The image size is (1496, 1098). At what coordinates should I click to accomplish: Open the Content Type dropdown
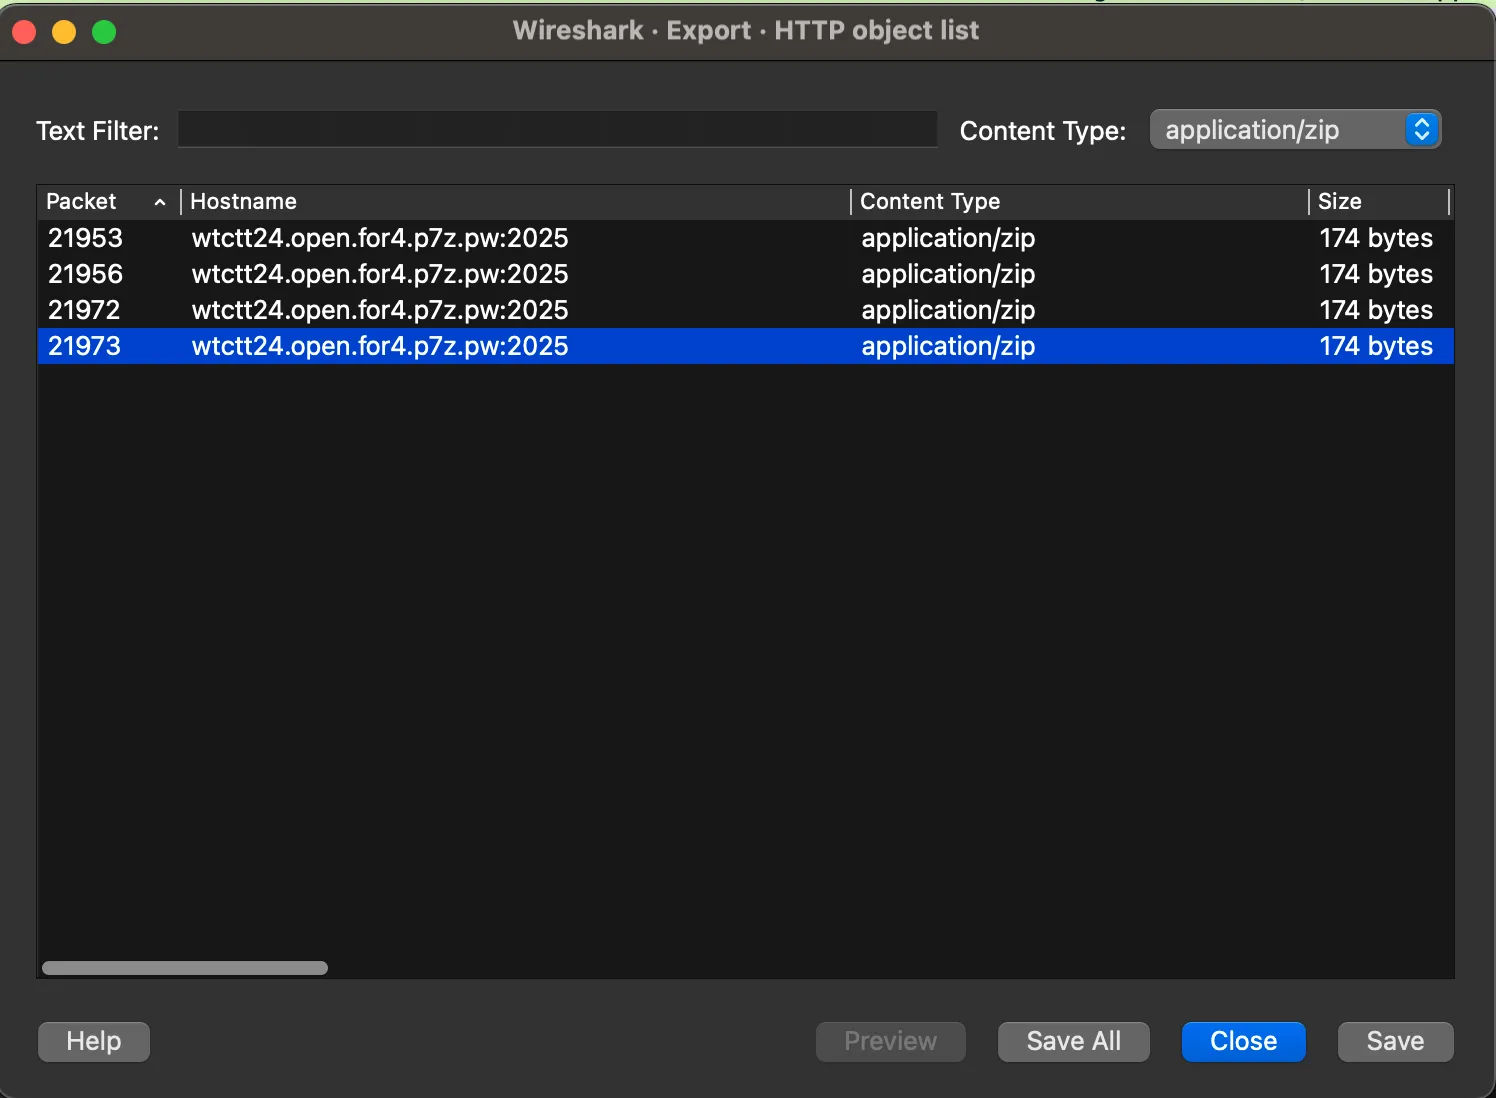coord(1294,130)
